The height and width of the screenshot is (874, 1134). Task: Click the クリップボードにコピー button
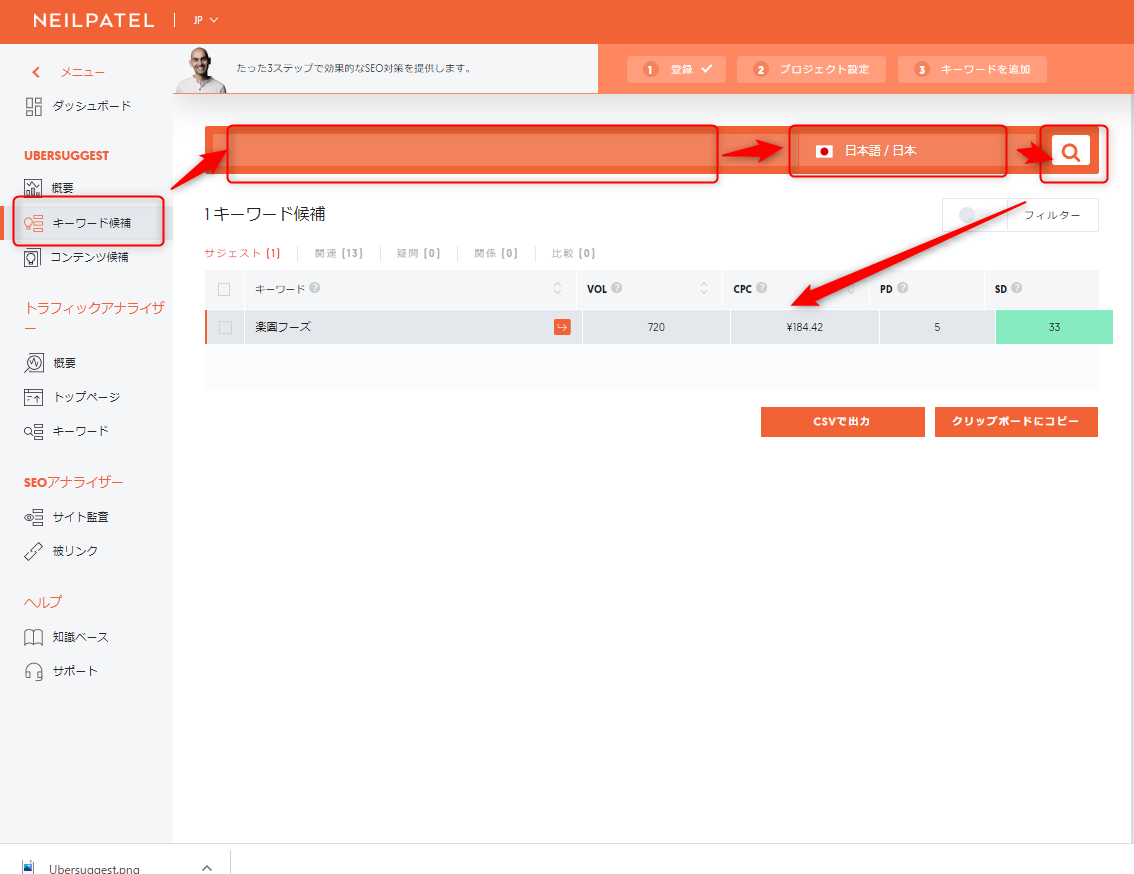coord(1016,422)
